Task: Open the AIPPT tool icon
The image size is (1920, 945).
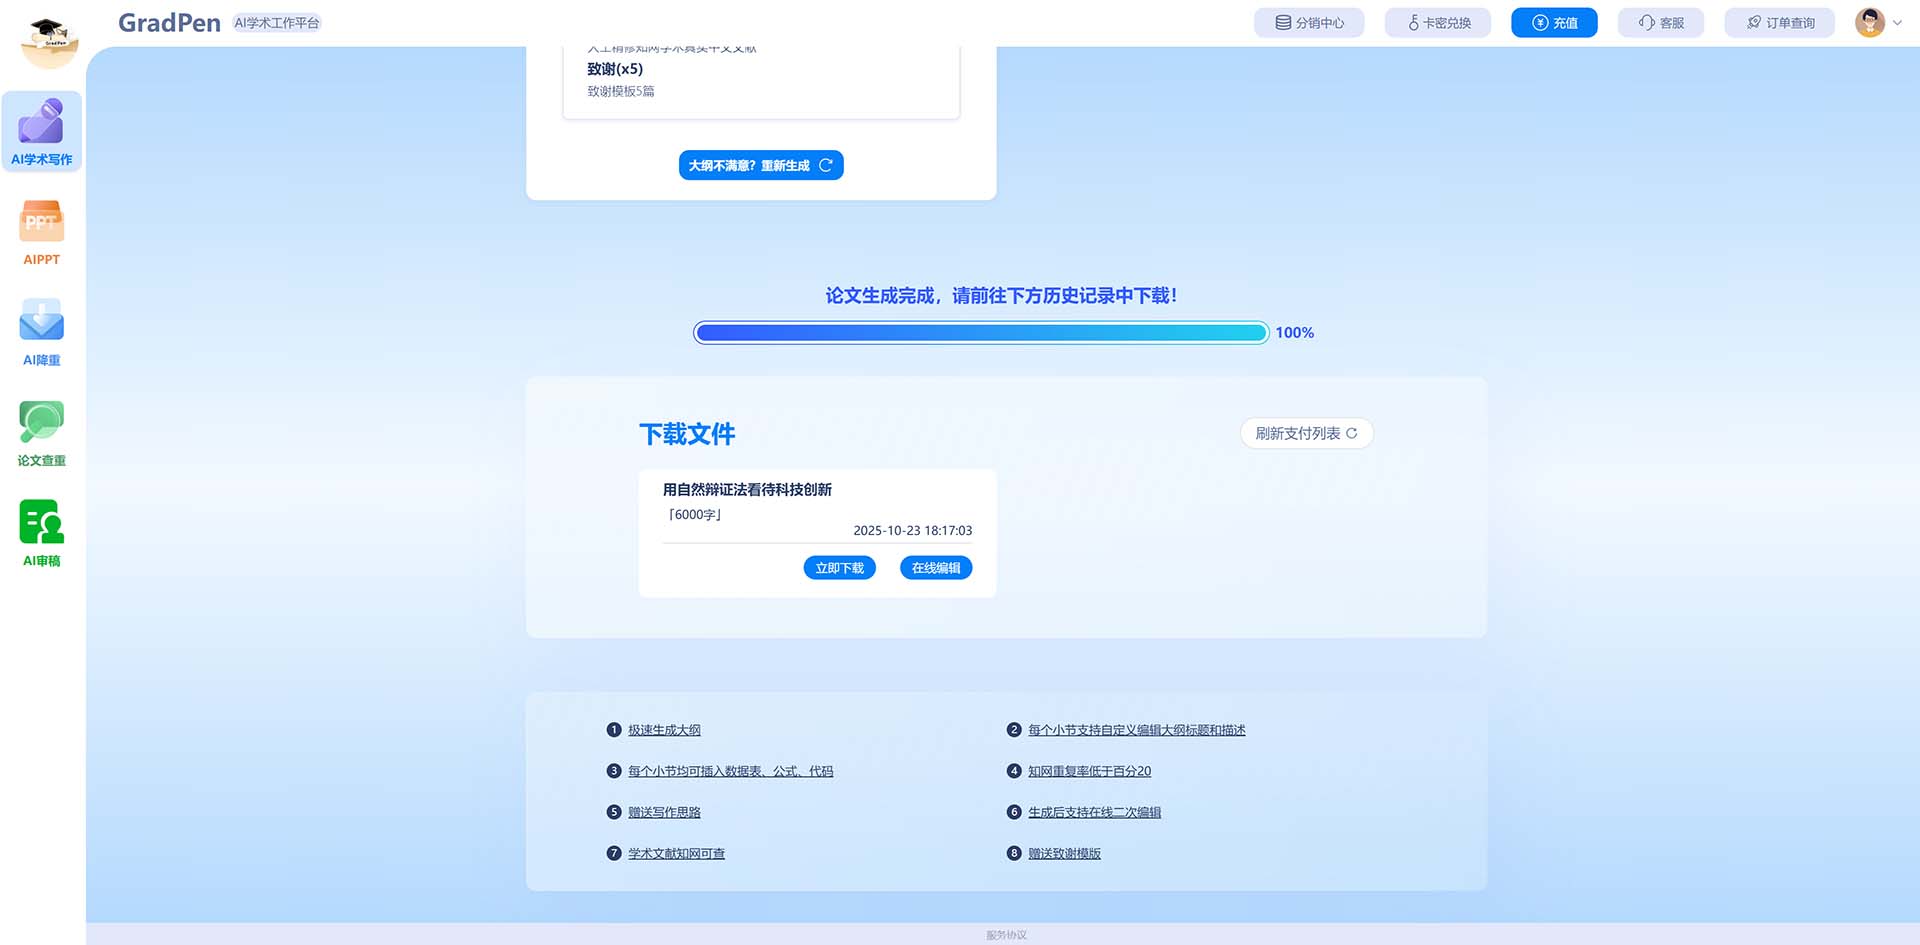Action: tap(41, 222)
